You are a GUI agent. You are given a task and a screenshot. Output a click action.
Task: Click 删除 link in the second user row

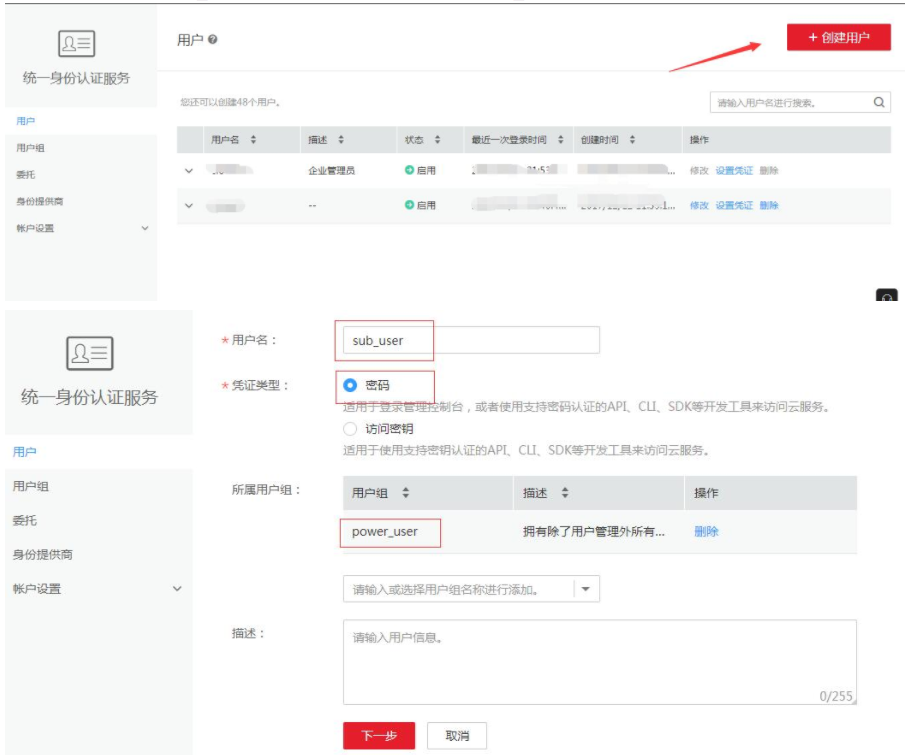[x=769, y=205]
